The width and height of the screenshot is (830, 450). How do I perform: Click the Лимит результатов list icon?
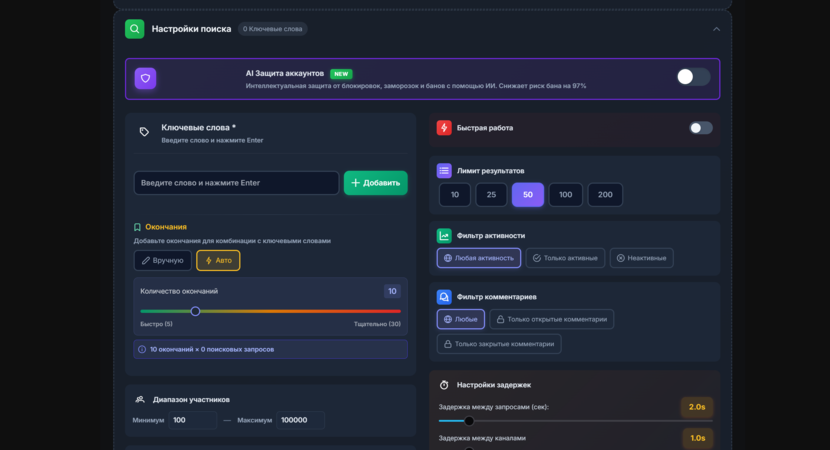(444, 170)
